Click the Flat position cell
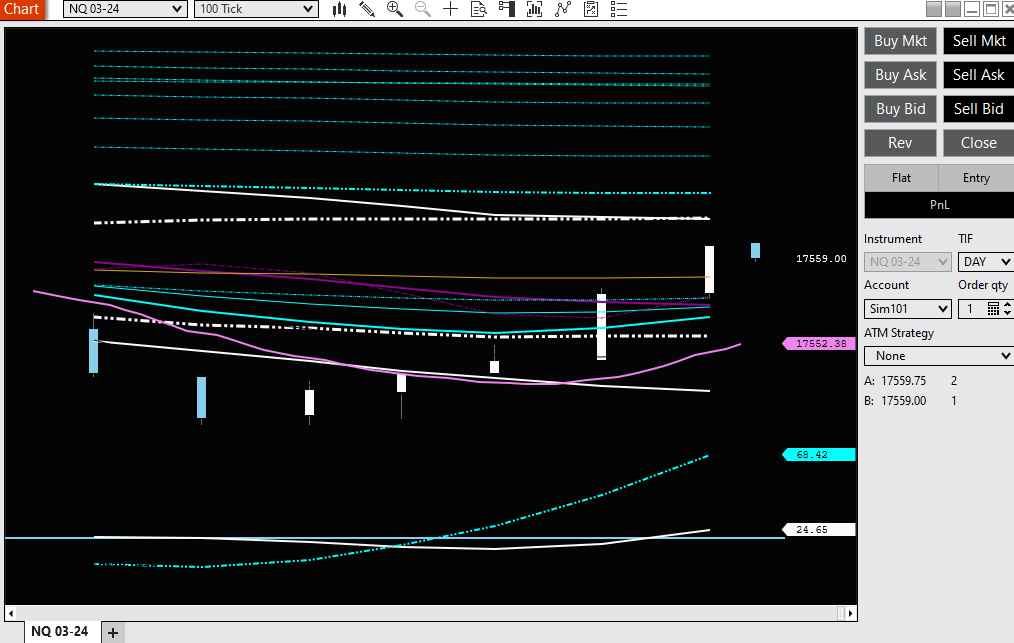This screenshot has width=1014, height=643. [x=901, y=178]
